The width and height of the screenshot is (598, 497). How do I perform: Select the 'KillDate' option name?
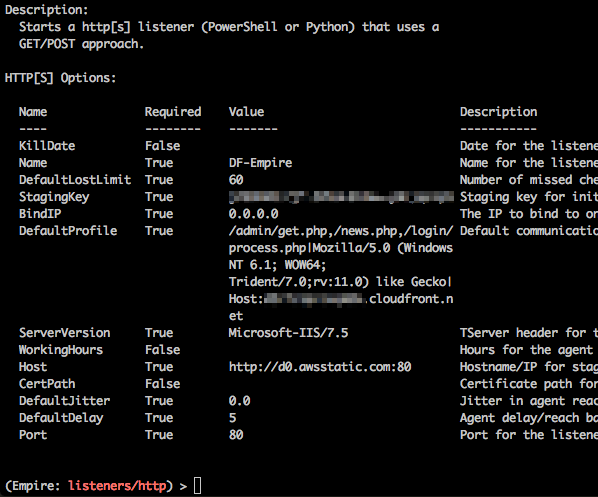coord(47,146)
